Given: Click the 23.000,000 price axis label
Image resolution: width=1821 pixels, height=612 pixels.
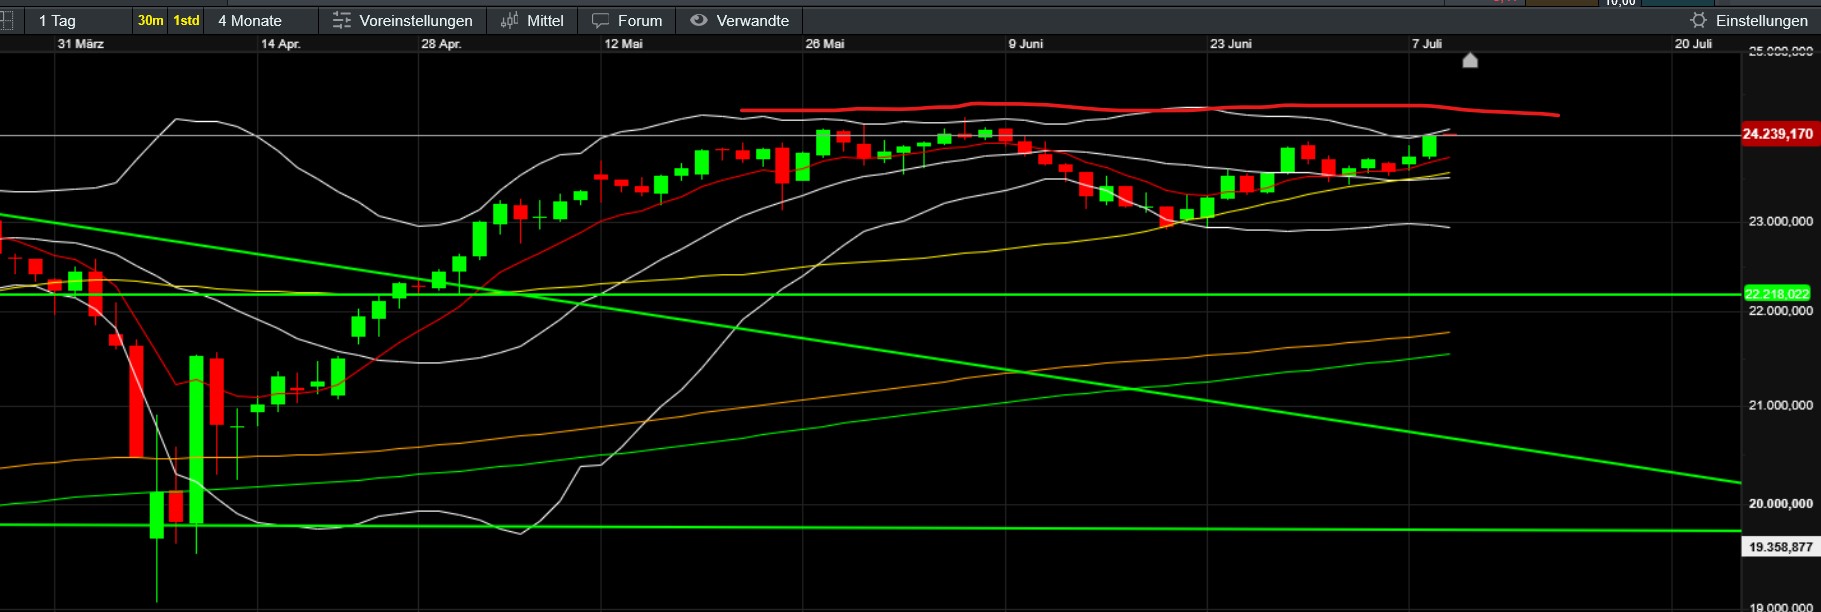Looking at the screenshot, I should click(x=1781, y=221).
